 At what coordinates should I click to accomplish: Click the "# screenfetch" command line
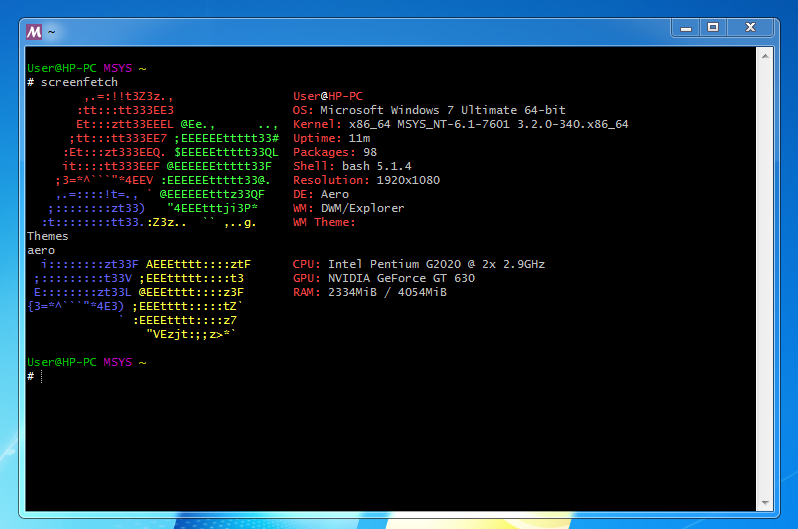[73, 82]
